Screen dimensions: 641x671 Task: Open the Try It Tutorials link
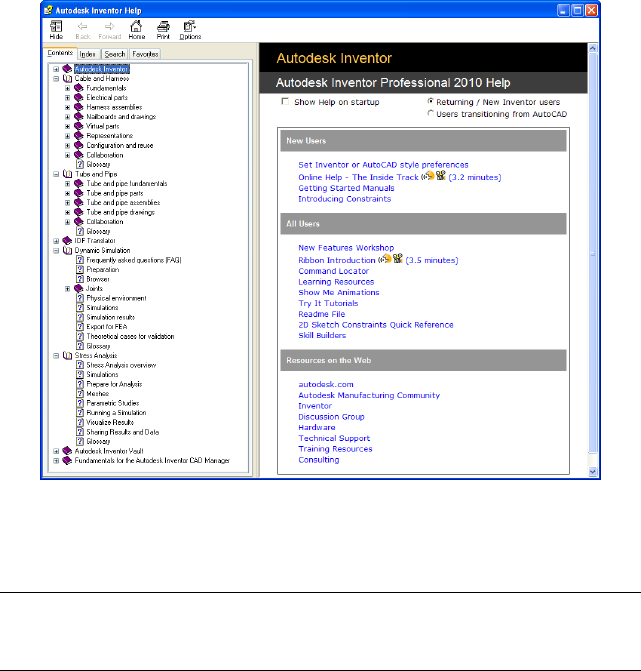(x=328, y=303)
